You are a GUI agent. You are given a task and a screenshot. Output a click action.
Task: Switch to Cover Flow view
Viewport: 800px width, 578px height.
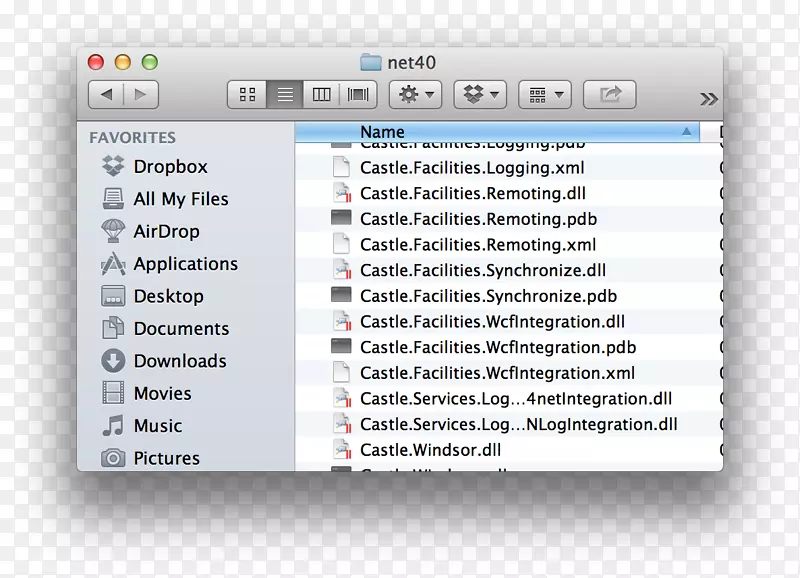[x=357, y=95]
